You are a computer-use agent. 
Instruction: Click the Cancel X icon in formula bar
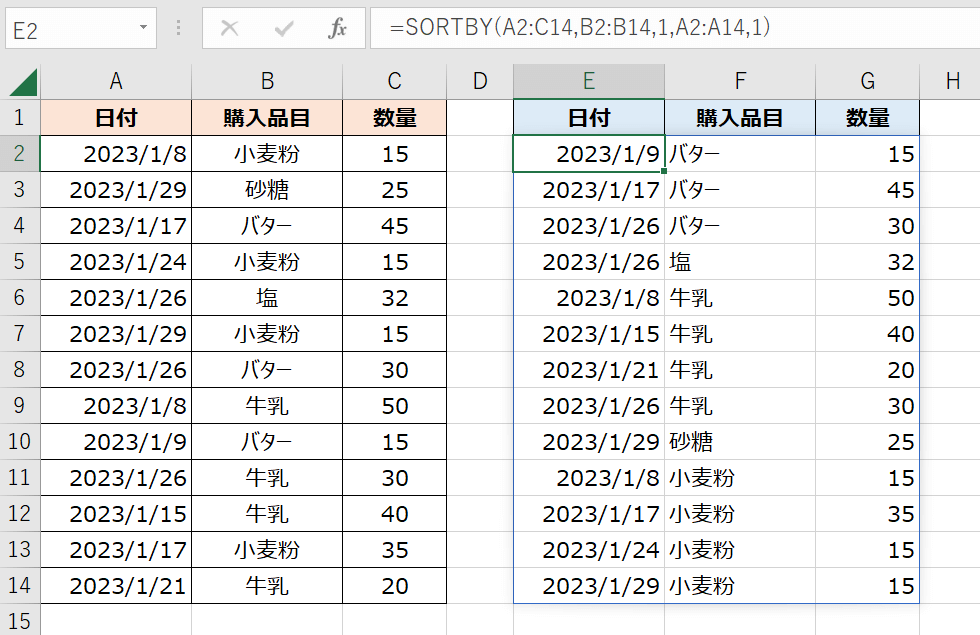click(x=230, y=28)
